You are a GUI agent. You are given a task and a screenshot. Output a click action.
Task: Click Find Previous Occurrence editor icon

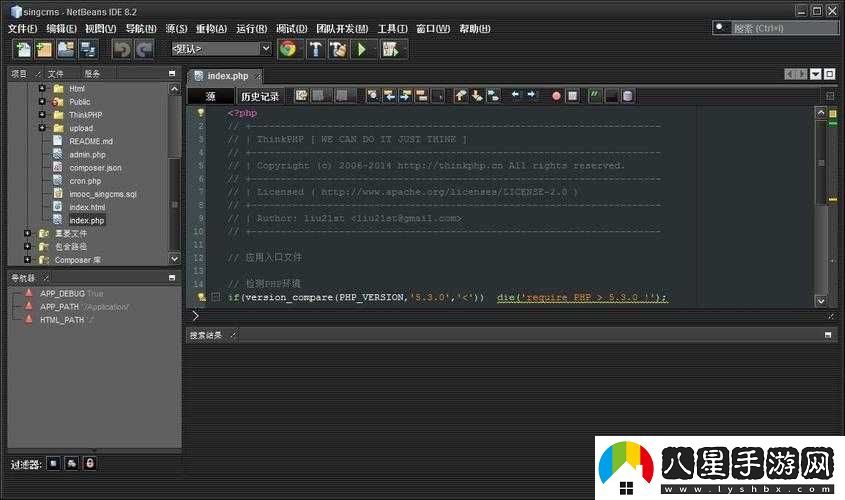(389, 96)
